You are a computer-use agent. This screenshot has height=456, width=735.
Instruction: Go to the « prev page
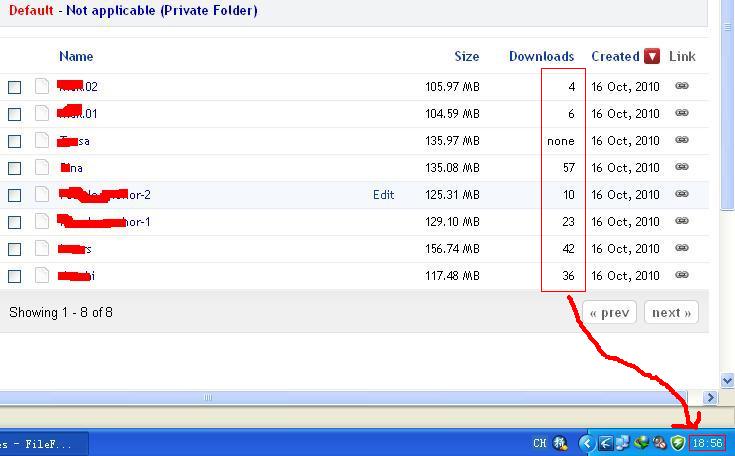609,312
